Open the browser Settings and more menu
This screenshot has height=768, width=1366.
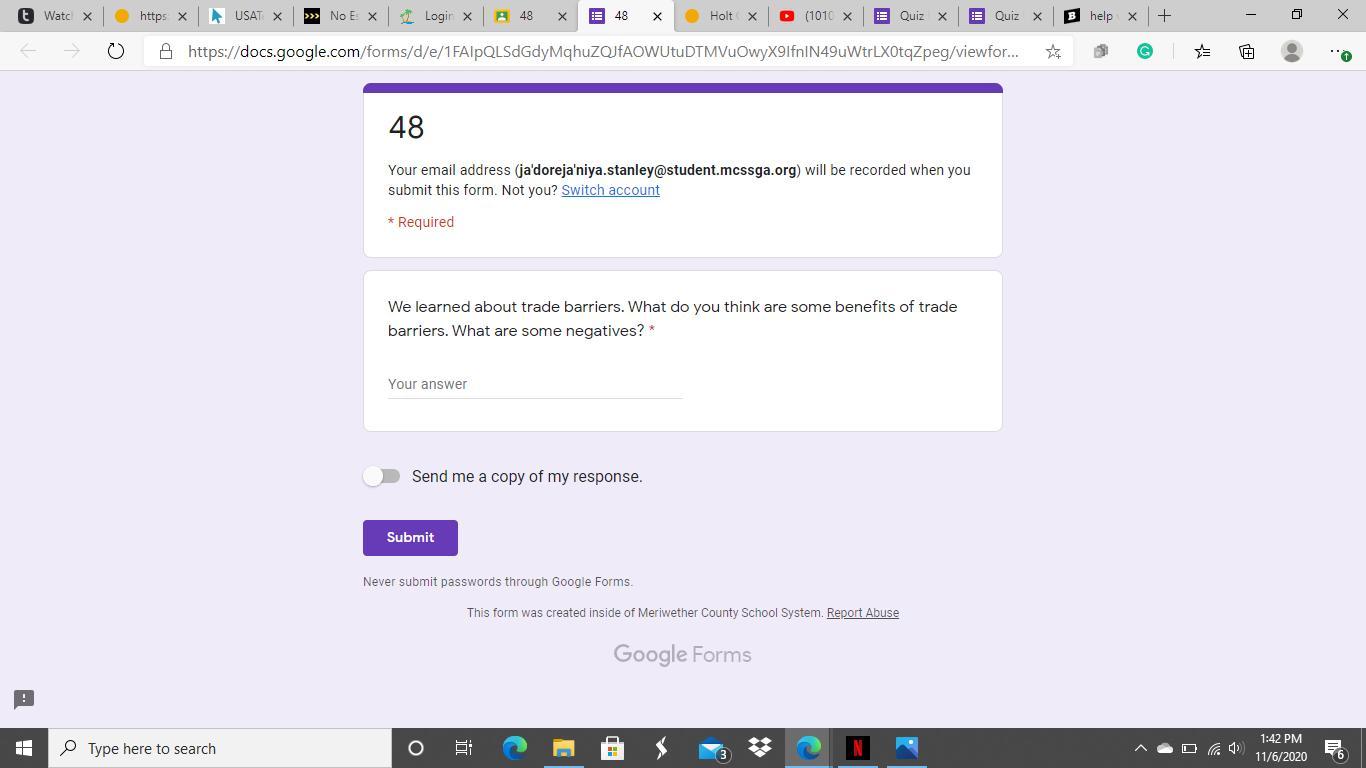click(x=1339, y=51)
